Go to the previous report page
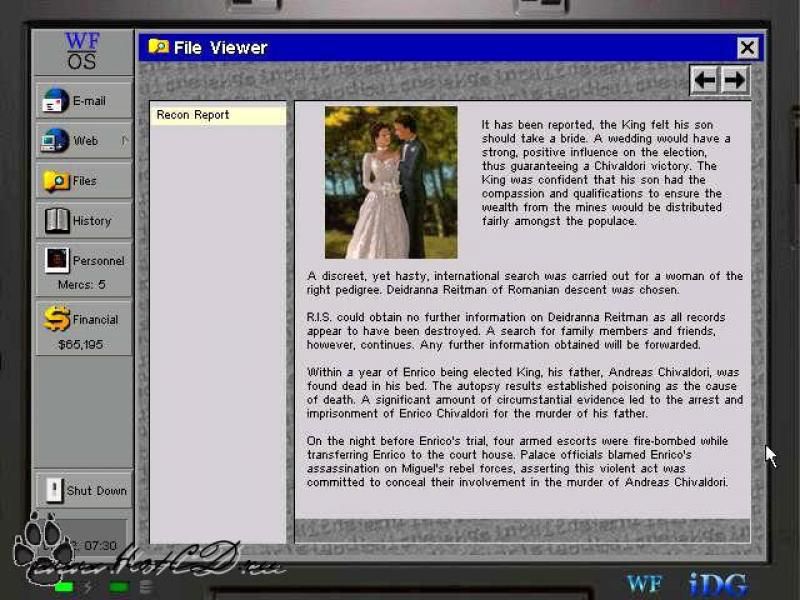The image size is (800, 600). tap(705, 81)
